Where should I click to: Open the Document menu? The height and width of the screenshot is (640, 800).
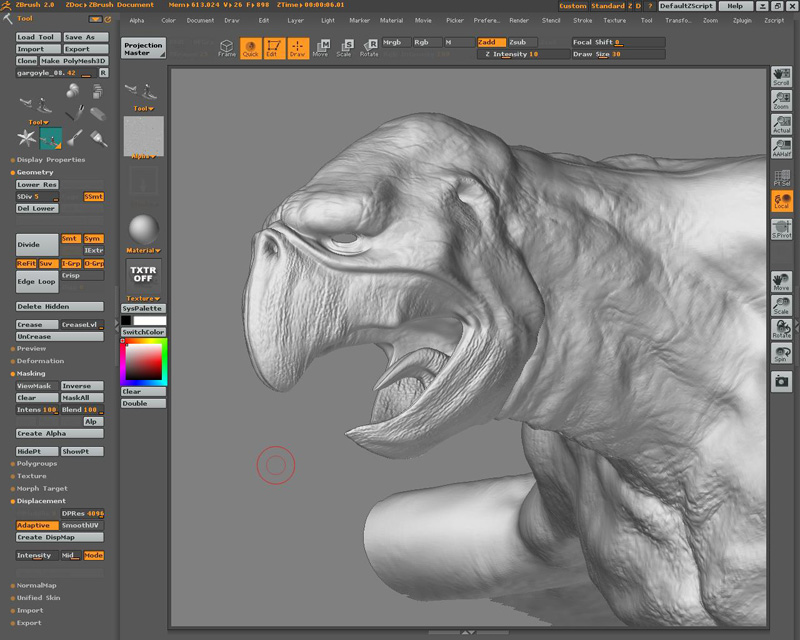[x=200, y=20]
